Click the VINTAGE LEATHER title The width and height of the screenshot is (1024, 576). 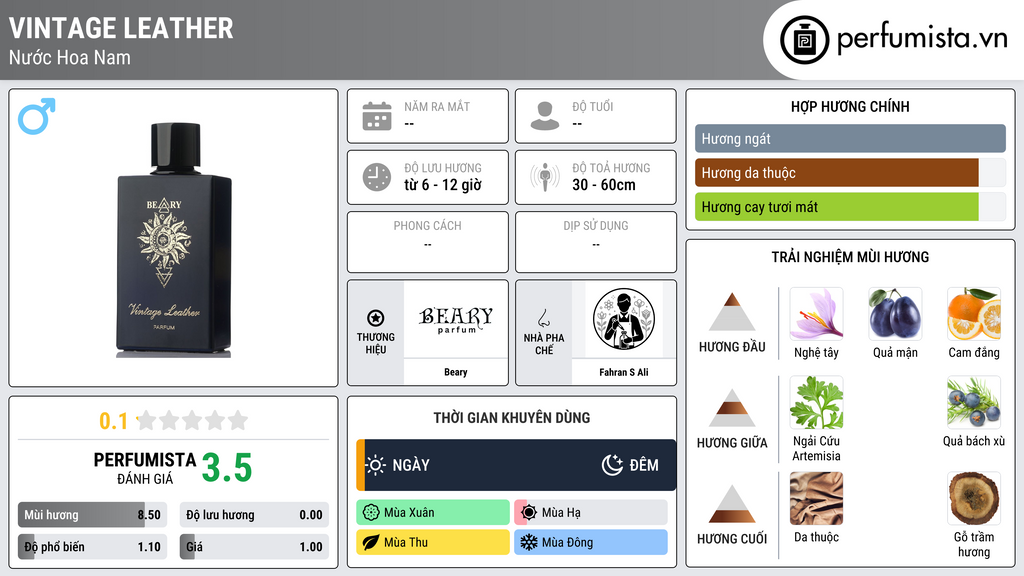click(121, 28)
